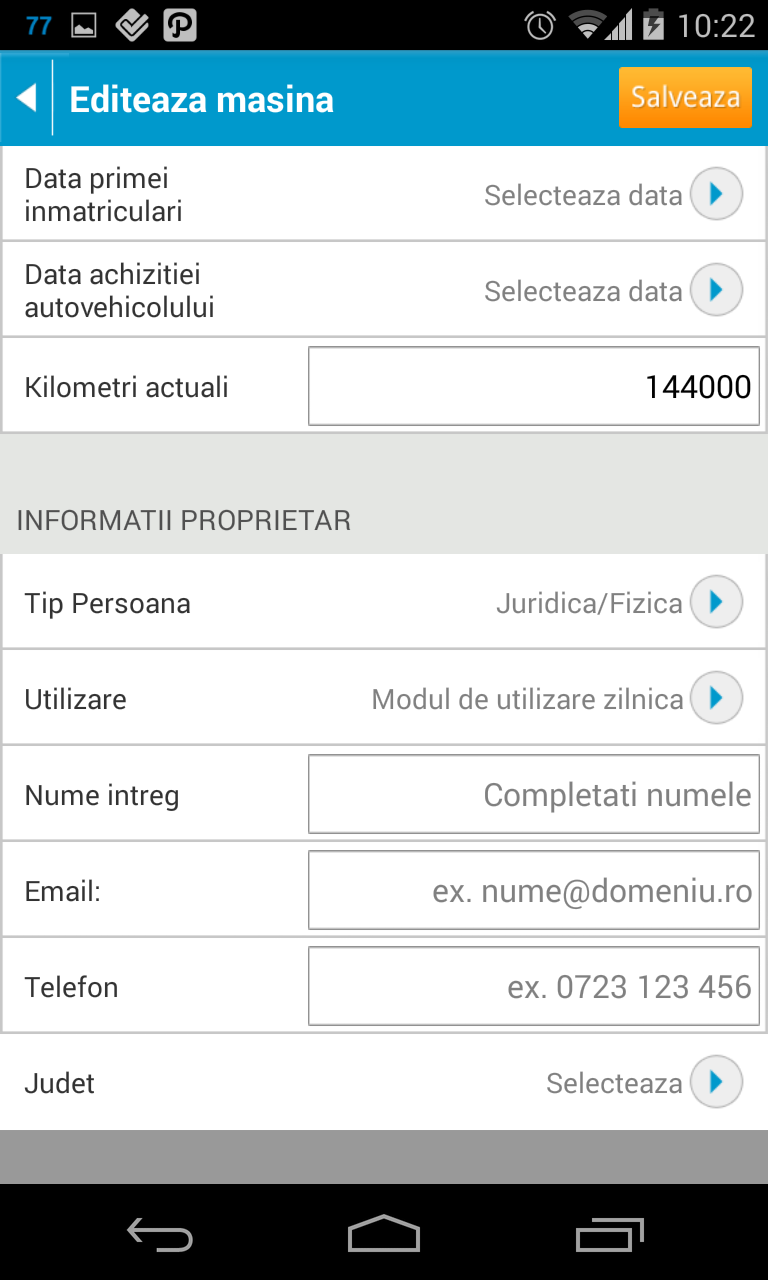Expand the Tip Persoana selector arrow
This screenshot has height=1280, width=768.
point(716,602)
